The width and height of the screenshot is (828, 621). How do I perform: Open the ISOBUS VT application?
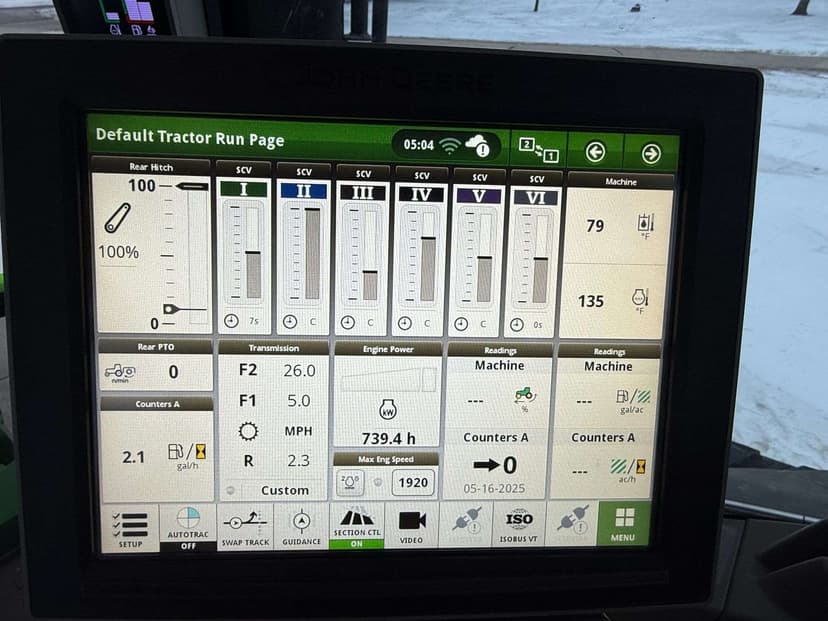(x=519, y=525)
